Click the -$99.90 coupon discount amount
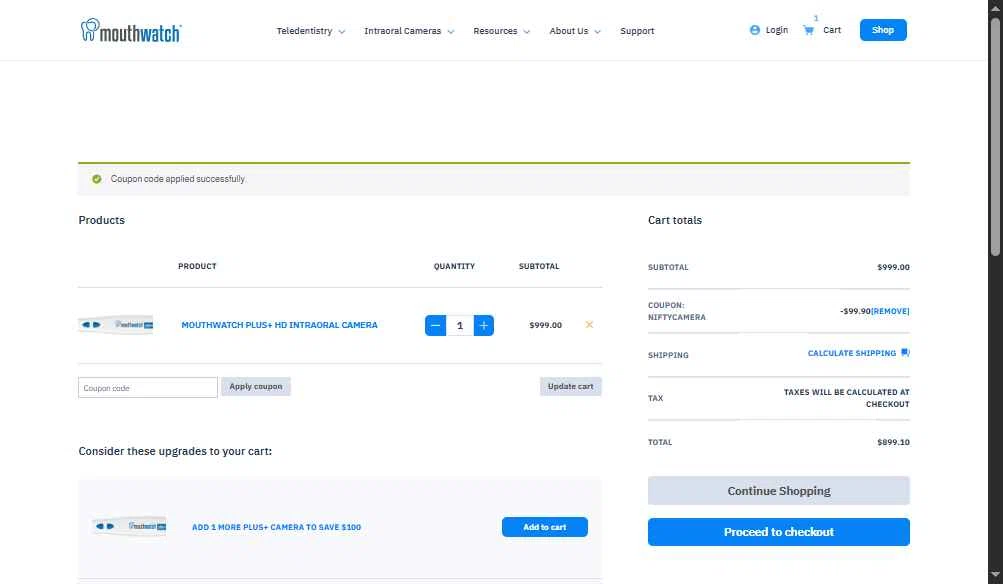The width and height of the screenshot is (1003, 584). point(855,312)
